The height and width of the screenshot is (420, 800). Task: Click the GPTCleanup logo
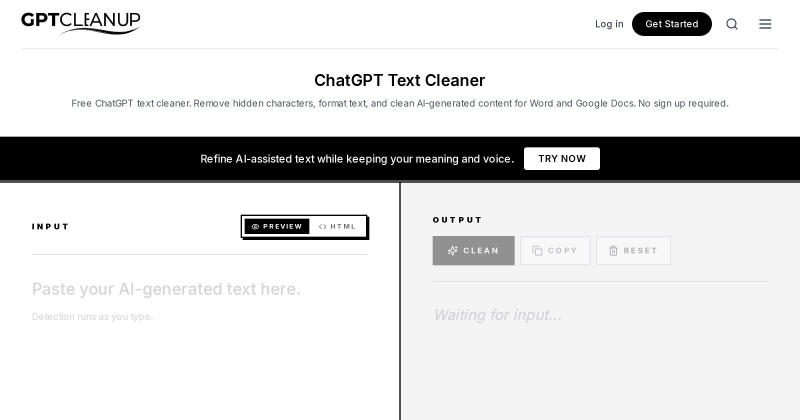(x=81, y=23)
